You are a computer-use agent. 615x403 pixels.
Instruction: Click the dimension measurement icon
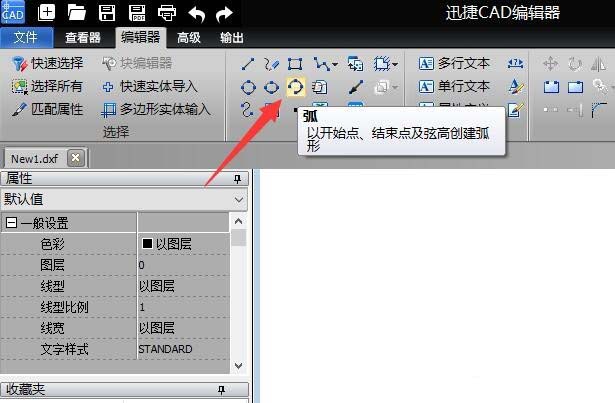point(515,63)
